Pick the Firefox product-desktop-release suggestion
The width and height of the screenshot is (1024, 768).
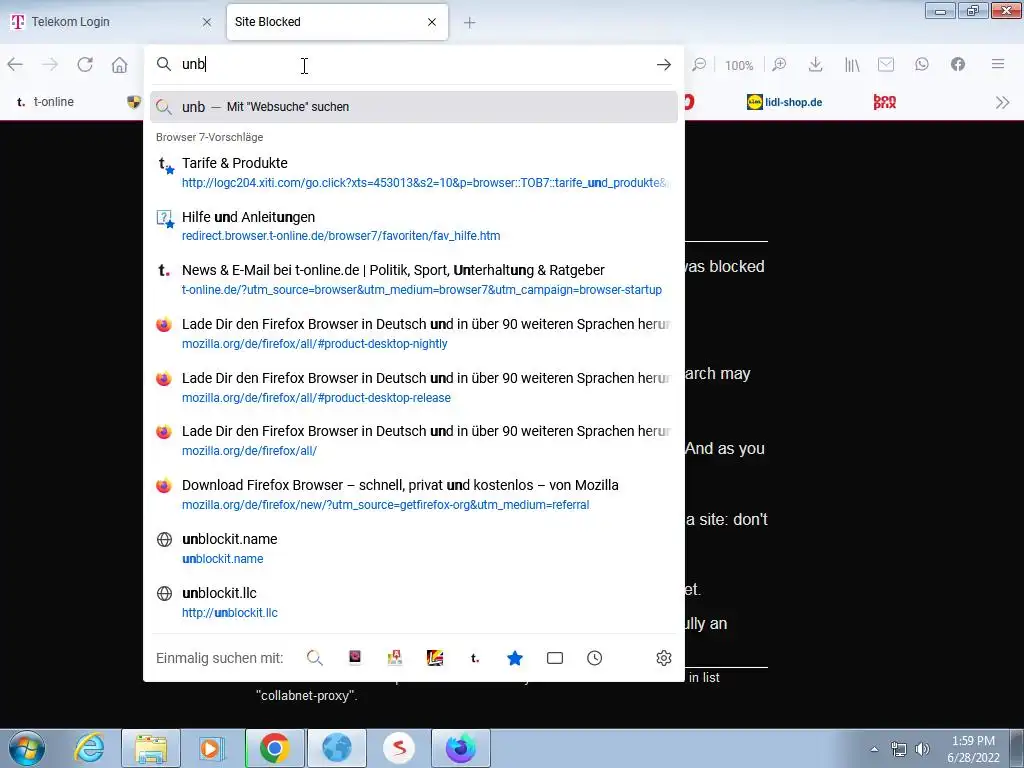click(413, 387)
